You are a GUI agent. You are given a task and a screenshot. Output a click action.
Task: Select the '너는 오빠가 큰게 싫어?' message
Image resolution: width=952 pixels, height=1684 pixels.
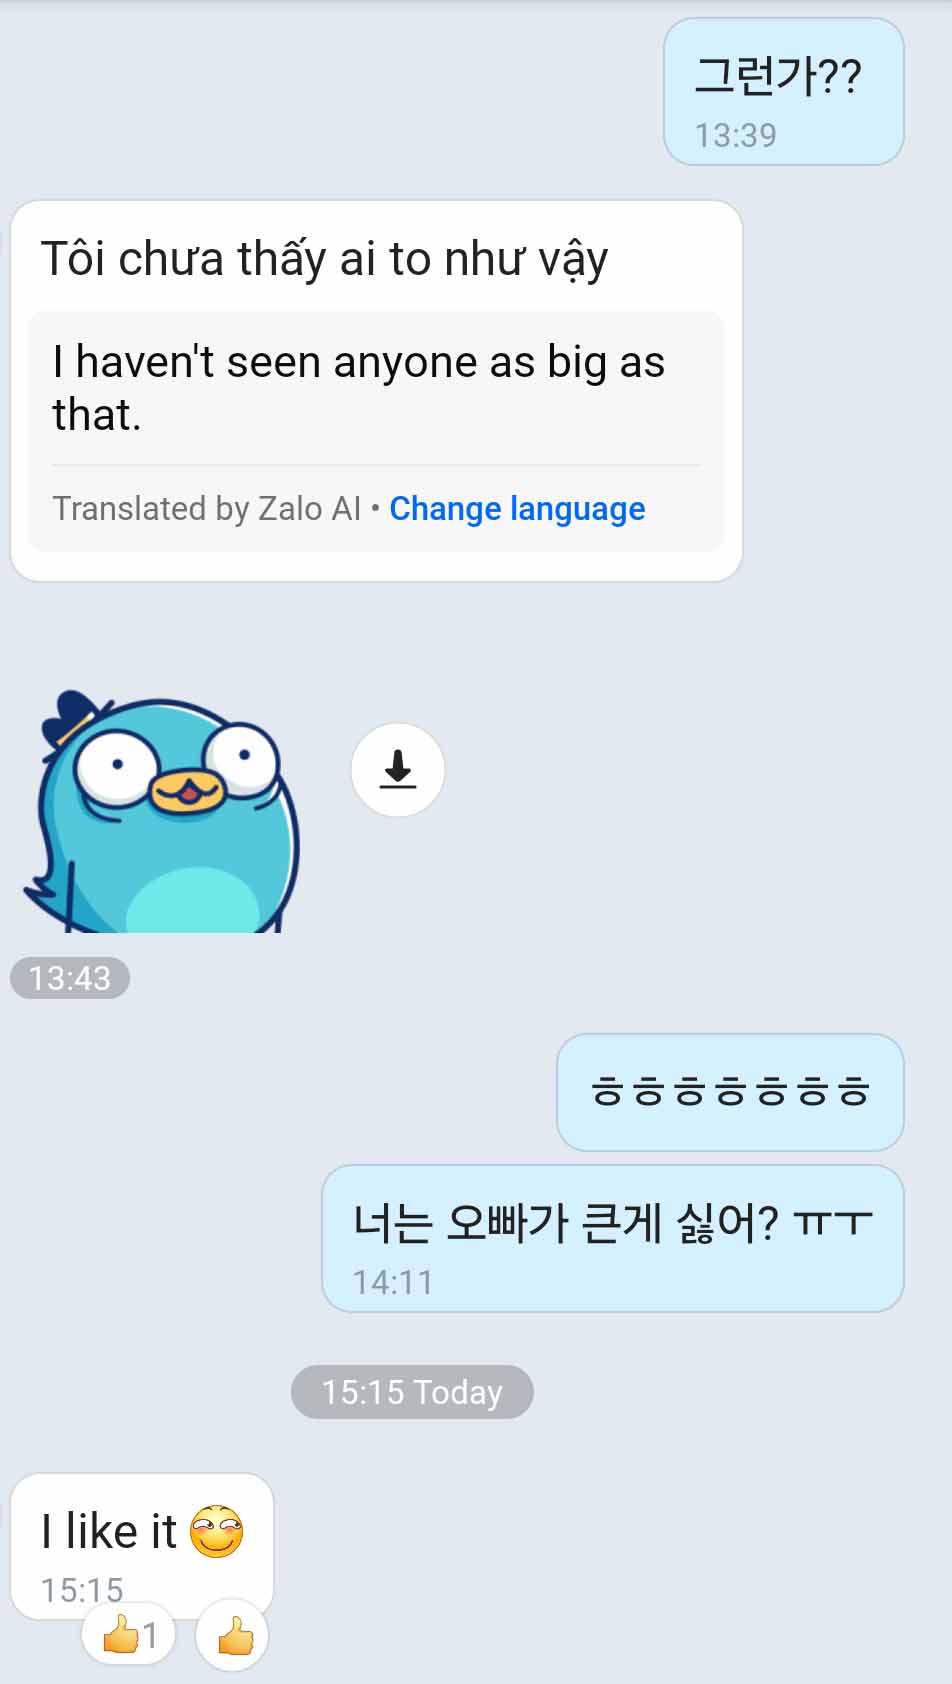[x=613, y=1238]
